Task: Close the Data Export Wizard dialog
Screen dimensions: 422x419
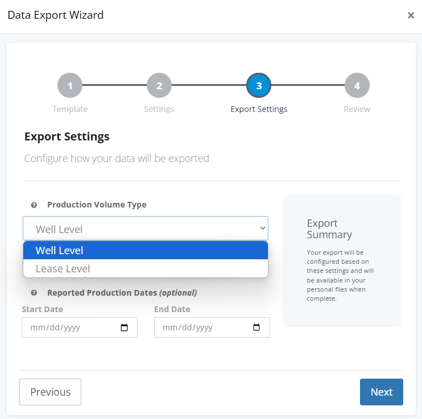Action: (411, 15)
